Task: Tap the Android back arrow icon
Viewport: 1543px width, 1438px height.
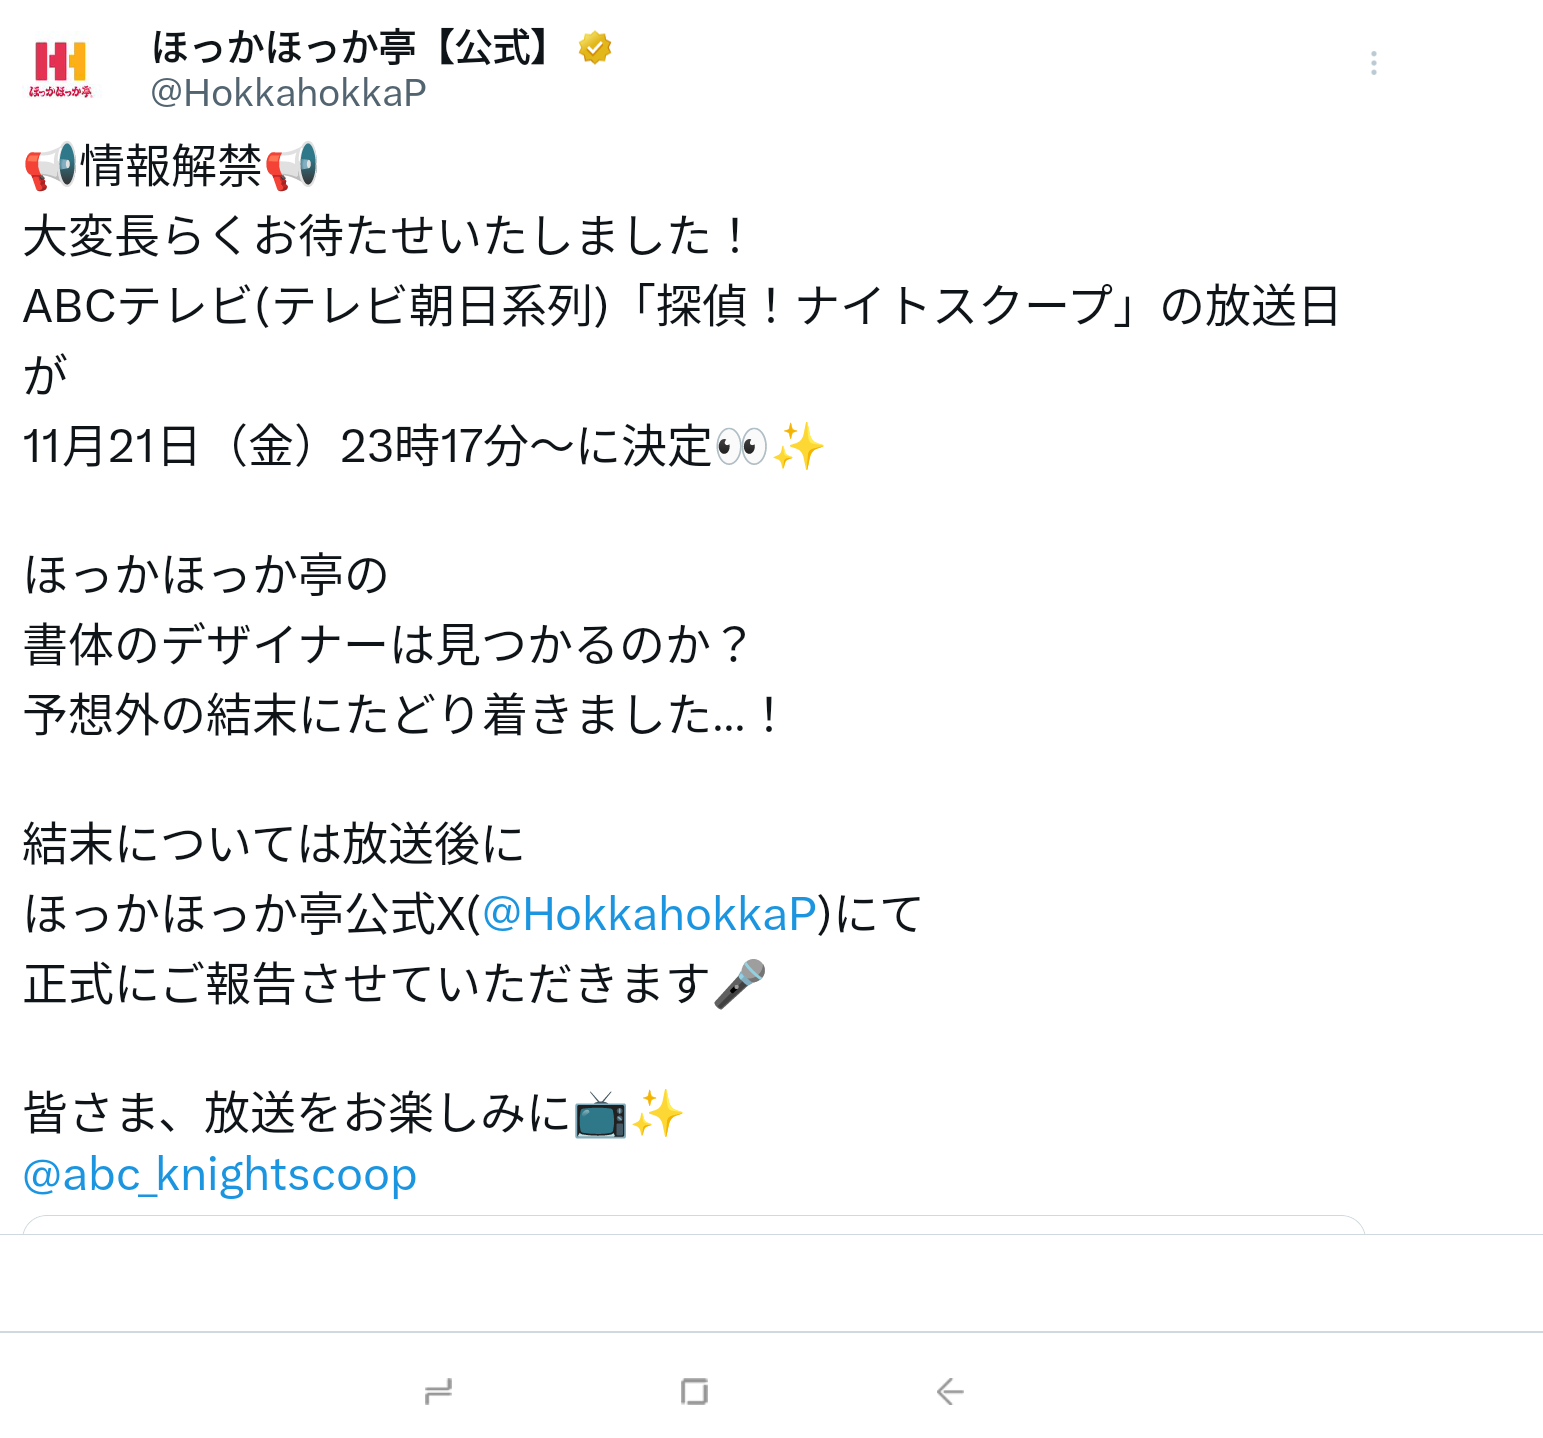Action: coord(950,1391)
